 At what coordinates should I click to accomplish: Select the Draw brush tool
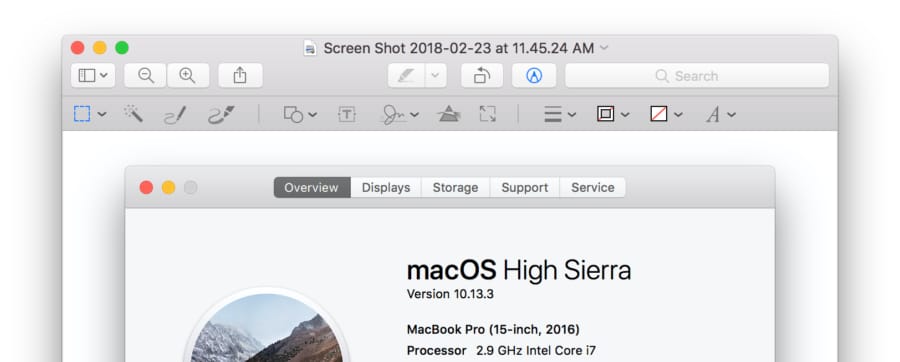click(x=221, y=115)
